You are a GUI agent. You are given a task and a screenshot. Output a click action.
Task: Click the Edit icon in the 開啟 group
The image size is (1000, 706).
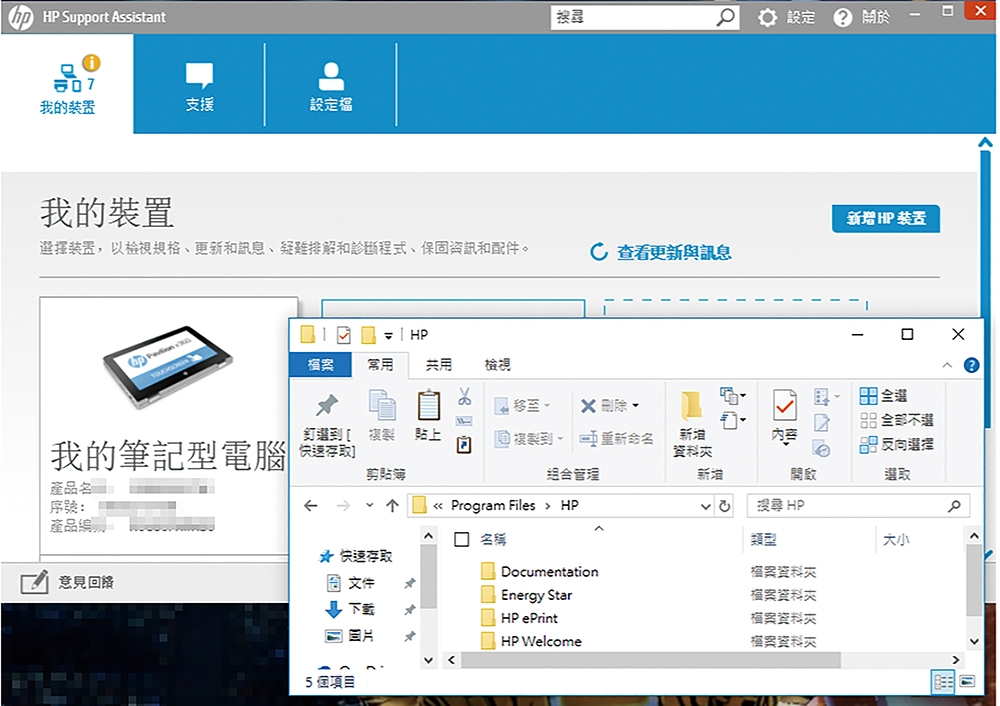point(821,423)
